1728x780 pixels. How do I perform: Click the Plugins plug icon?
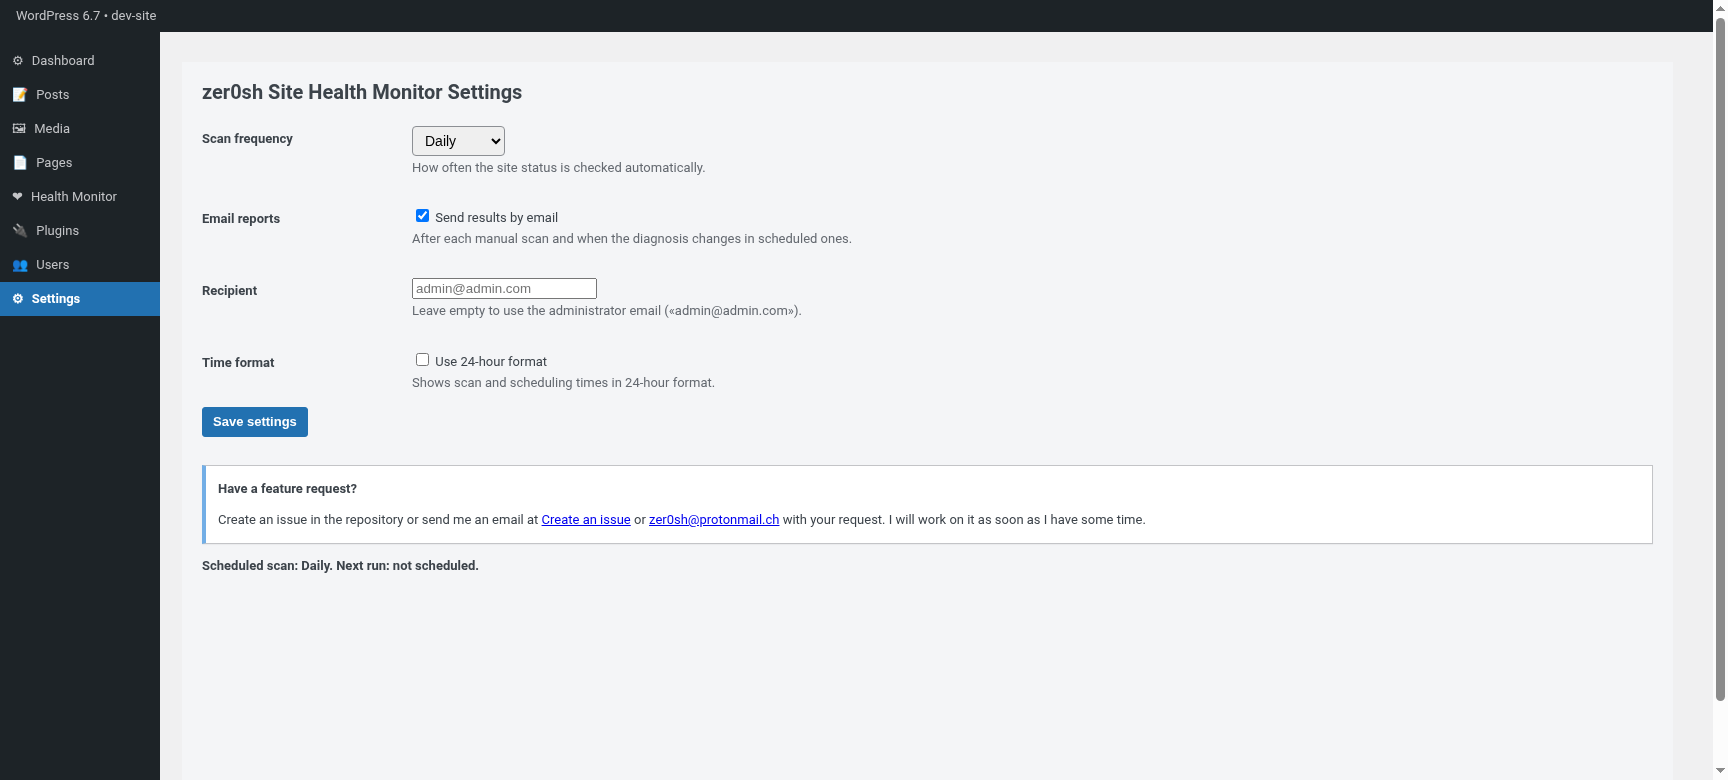tap(20, 231)
